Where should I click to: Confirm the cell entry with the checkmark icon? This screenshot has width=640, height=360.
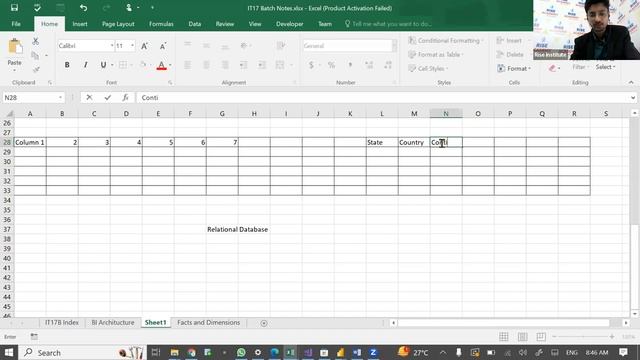(x=107, y=98)
